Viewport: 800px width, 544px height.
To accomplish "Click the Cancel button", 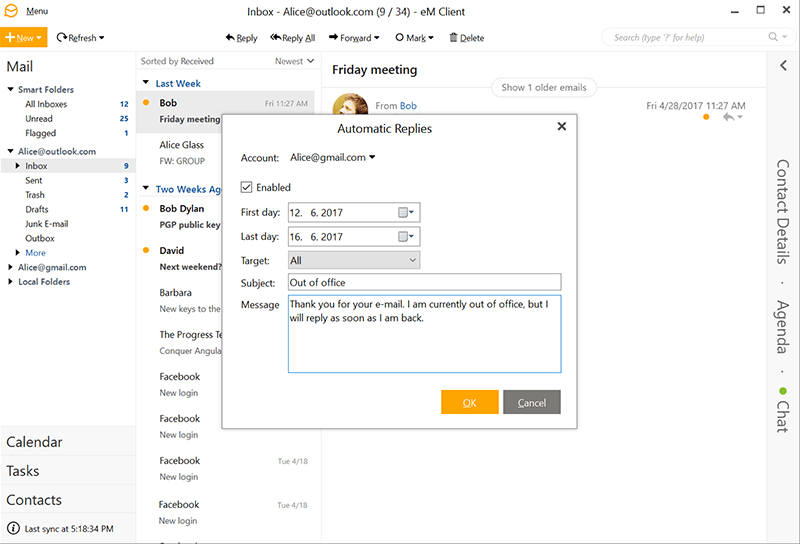I will pyautogui.click(x=532, y=402).
